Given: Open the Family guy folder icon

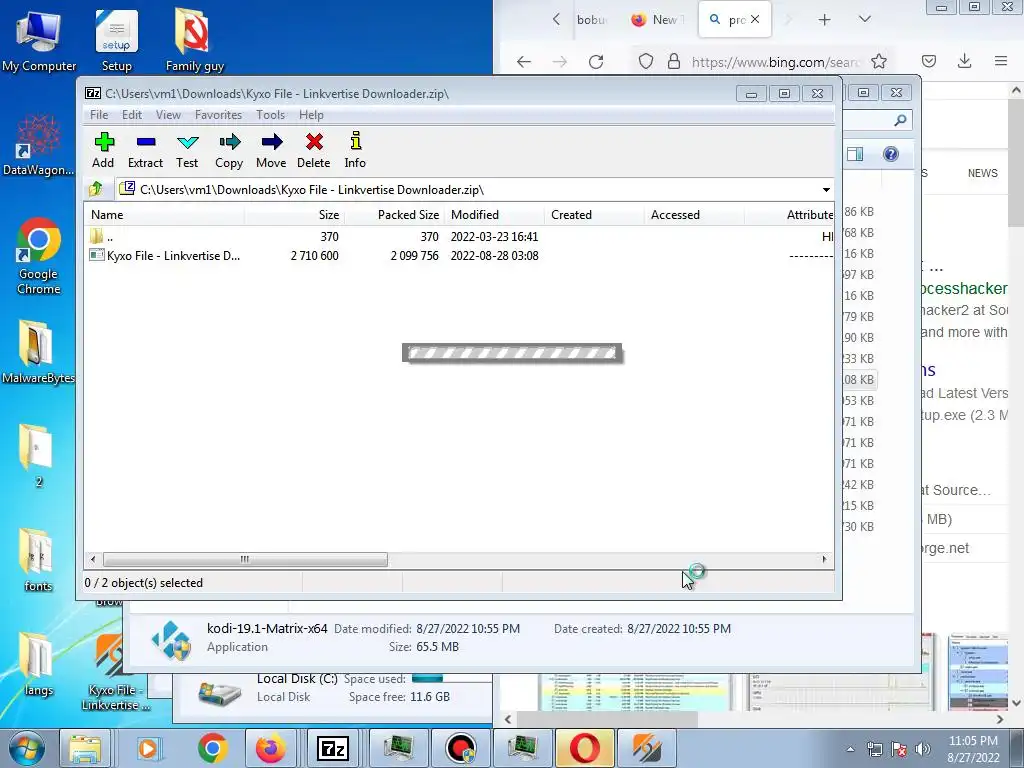Looking at the screenshot, I should click(194, 40).
